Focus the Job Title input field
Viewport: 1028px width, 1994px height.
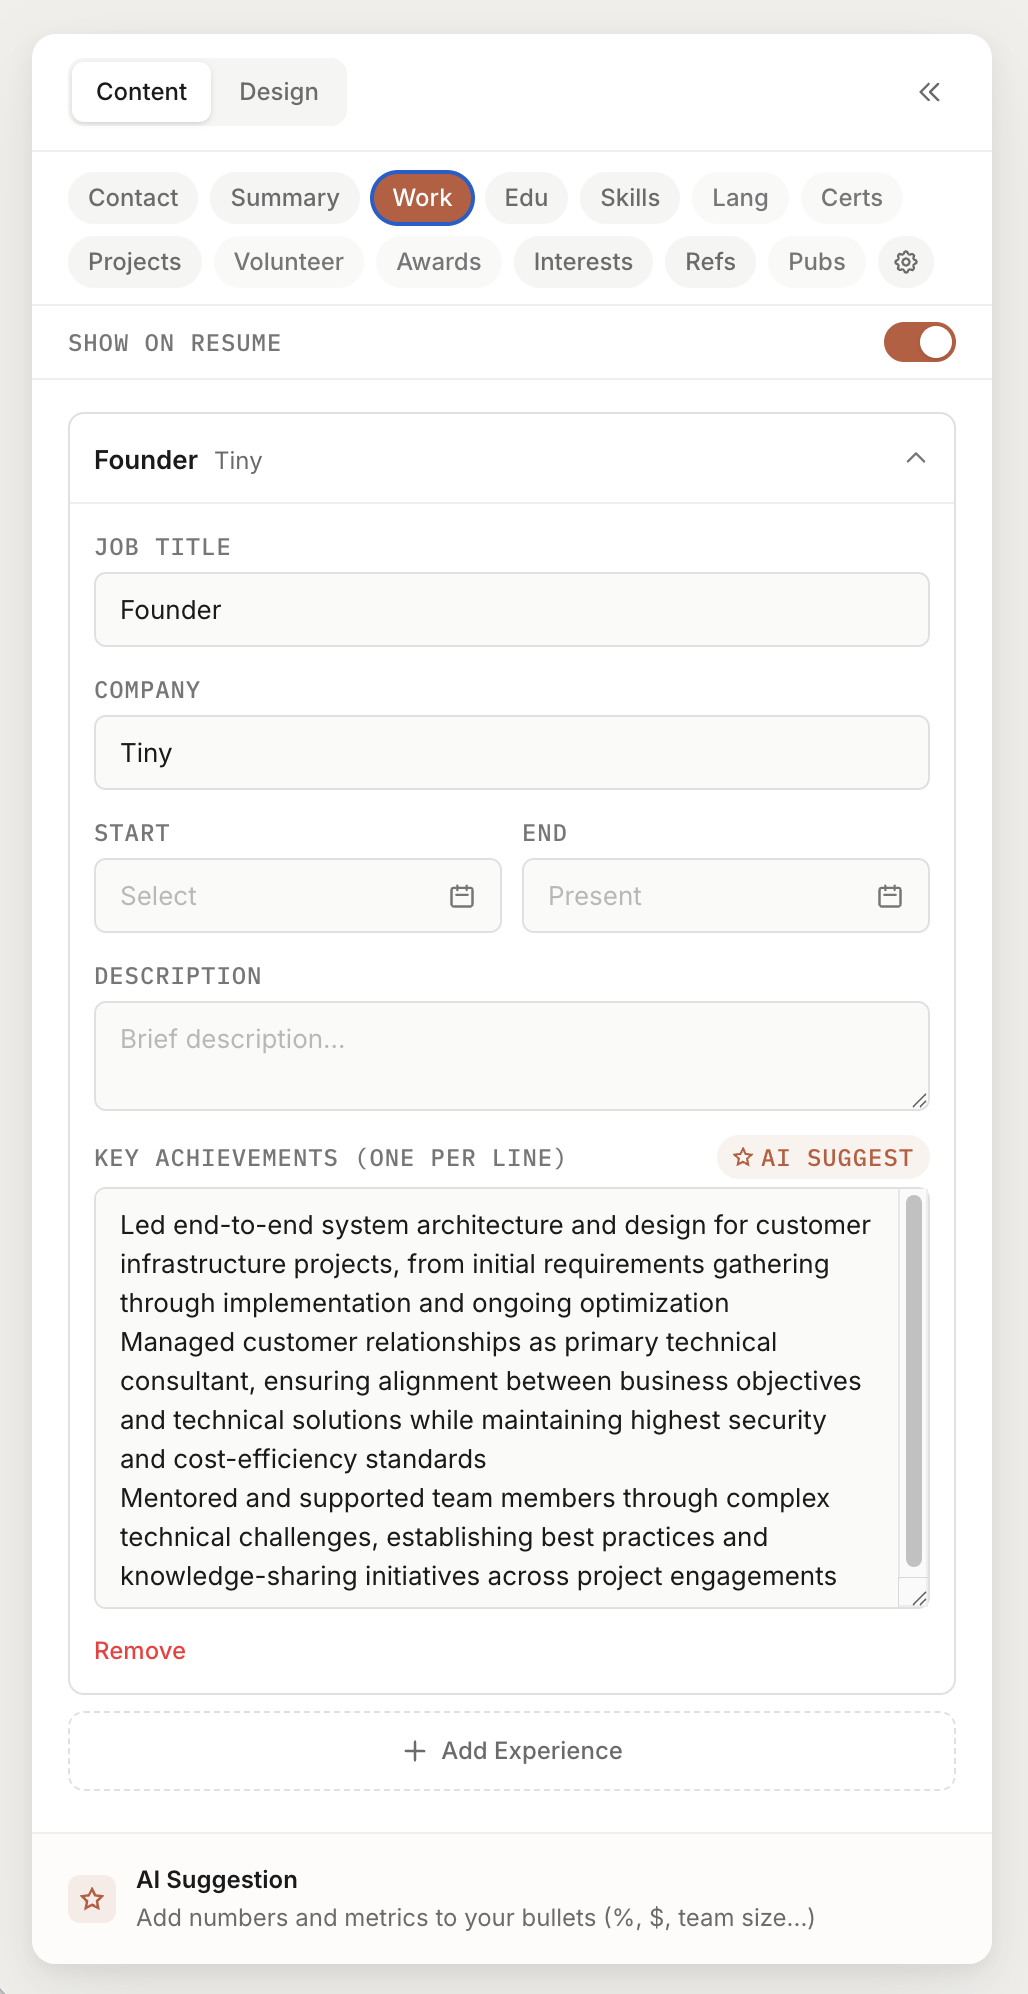[x=512, y=610]
